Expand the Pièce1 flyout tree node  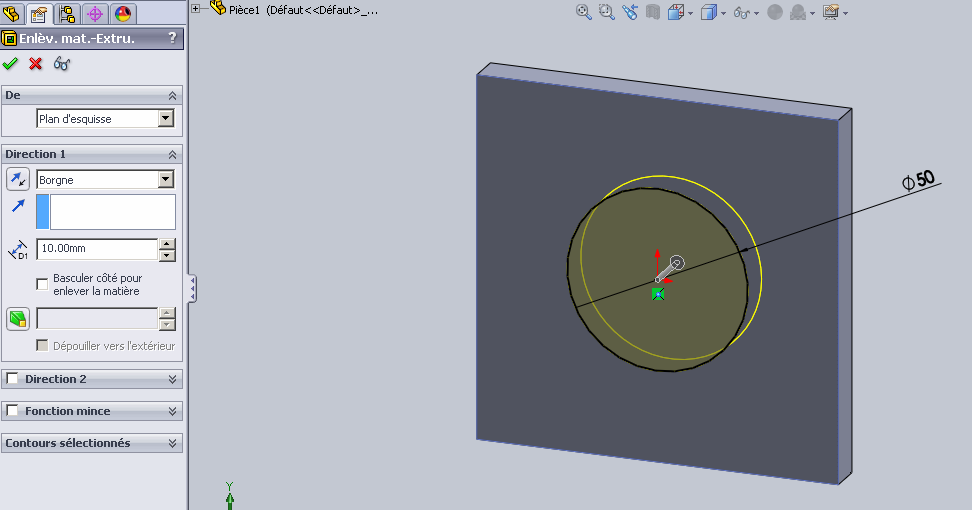click(196, 9)
